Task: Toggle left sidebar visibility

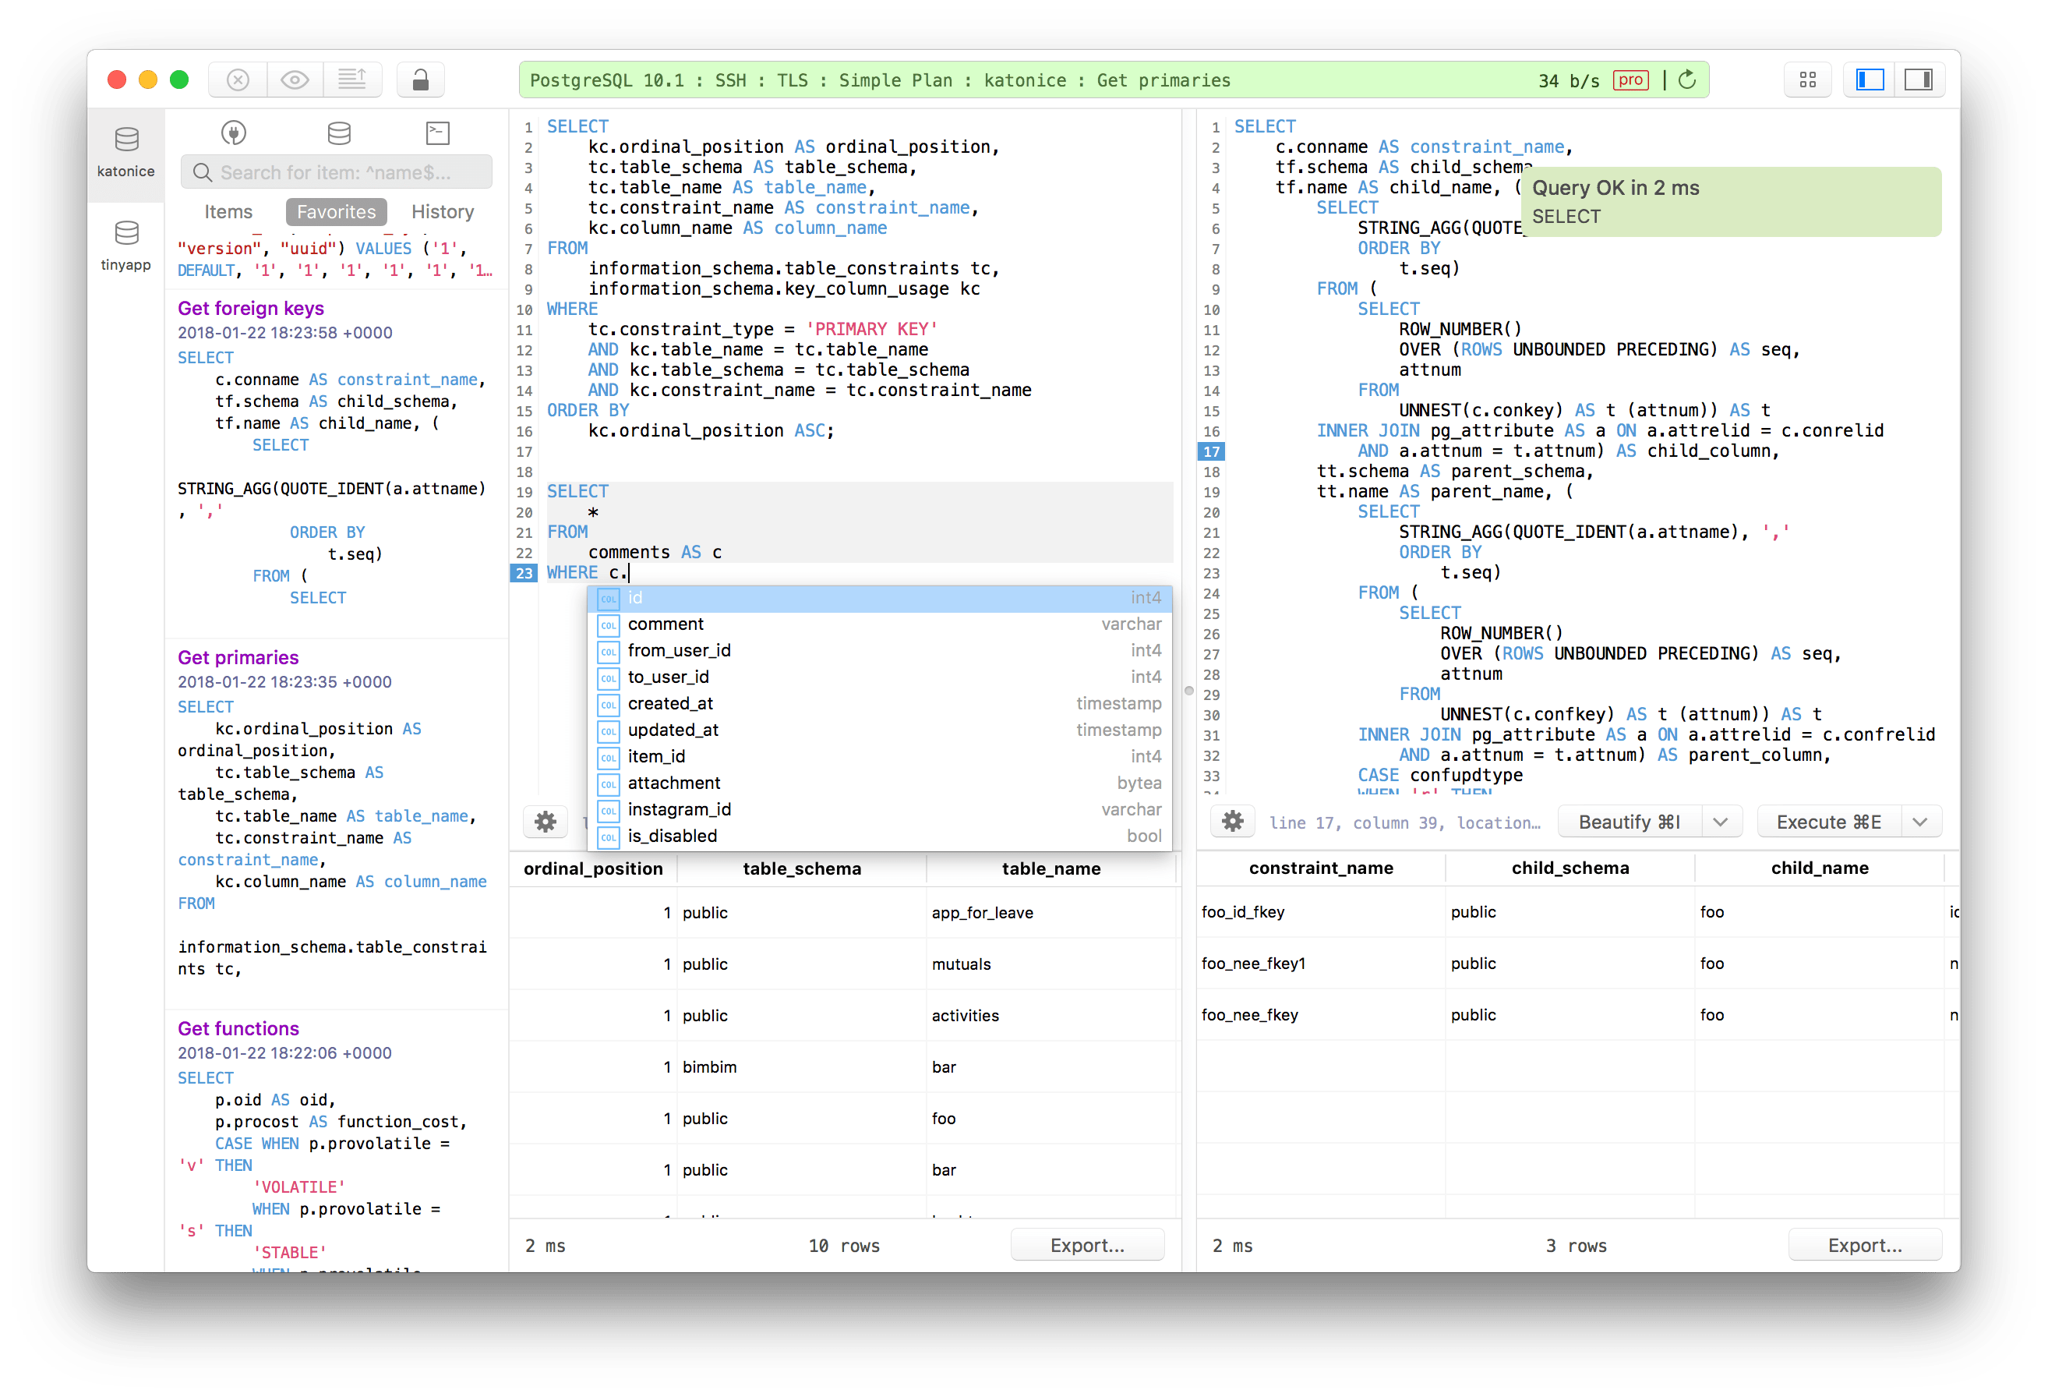Action: (x=1868, y=79)
